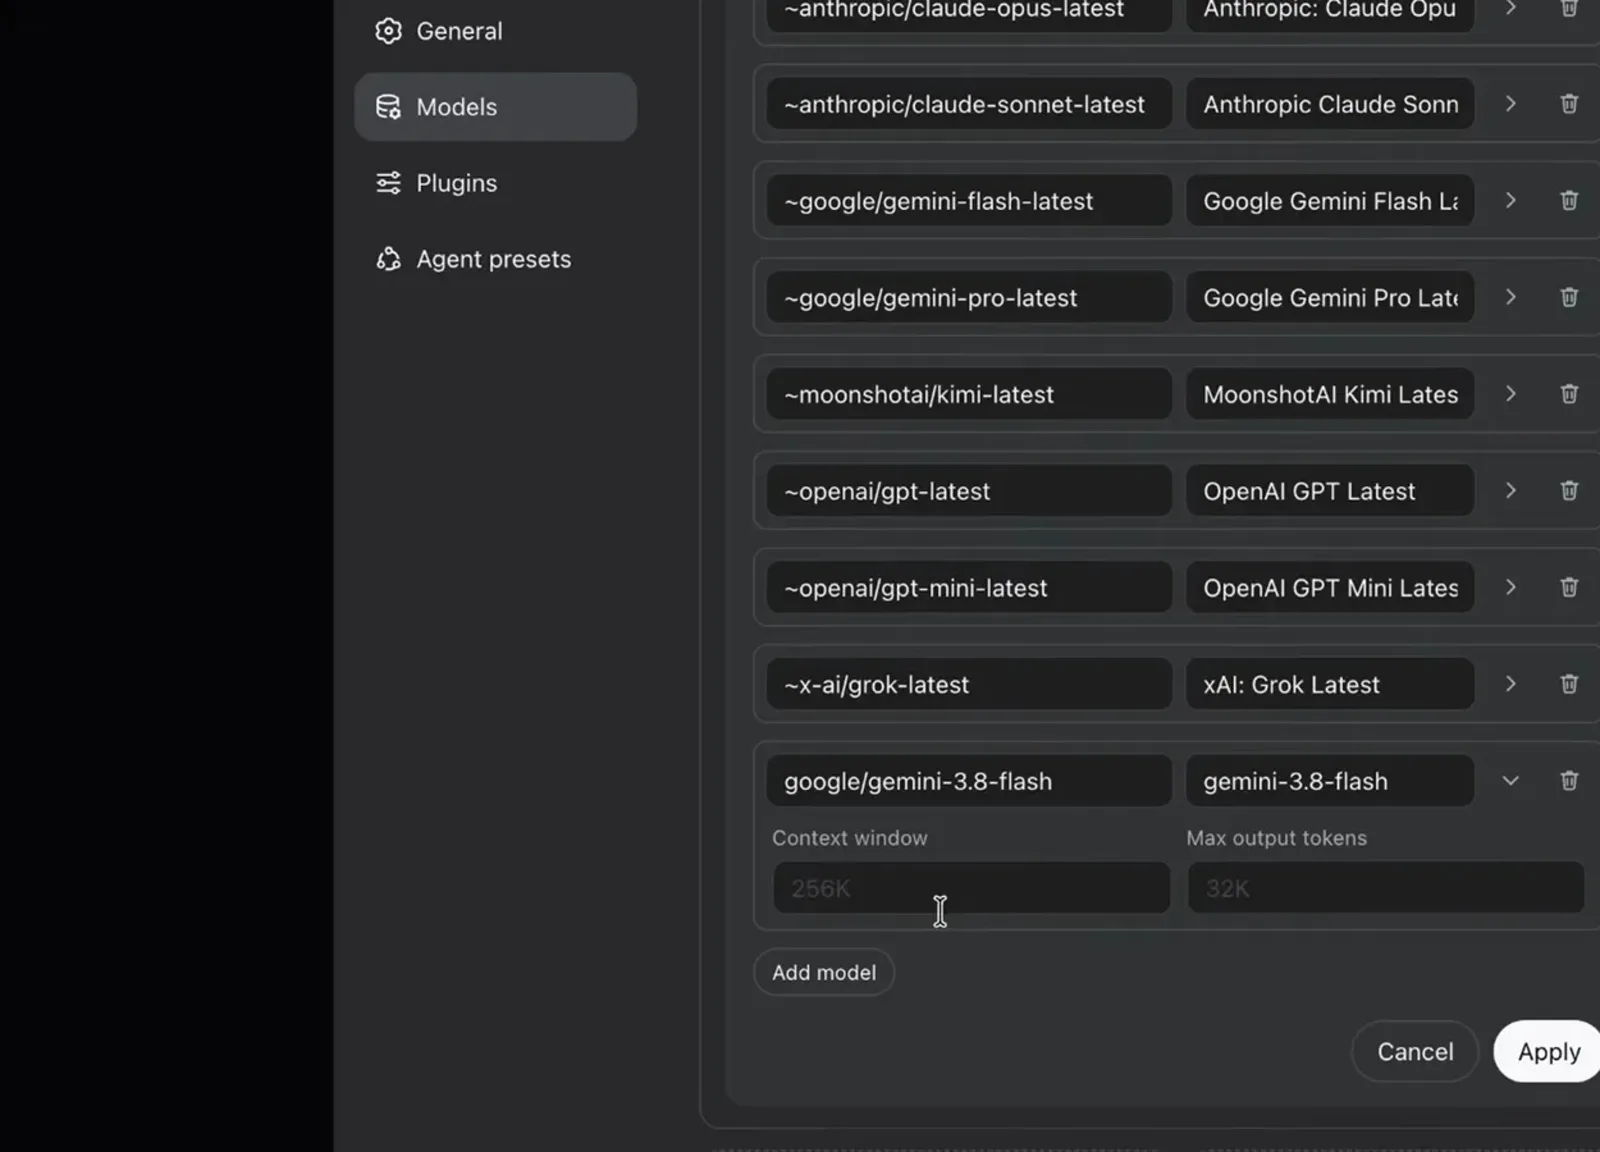Edit the Google Gemini Flash name field
This screenshot has height=1152, width=1600.
tap(1330, 201)
